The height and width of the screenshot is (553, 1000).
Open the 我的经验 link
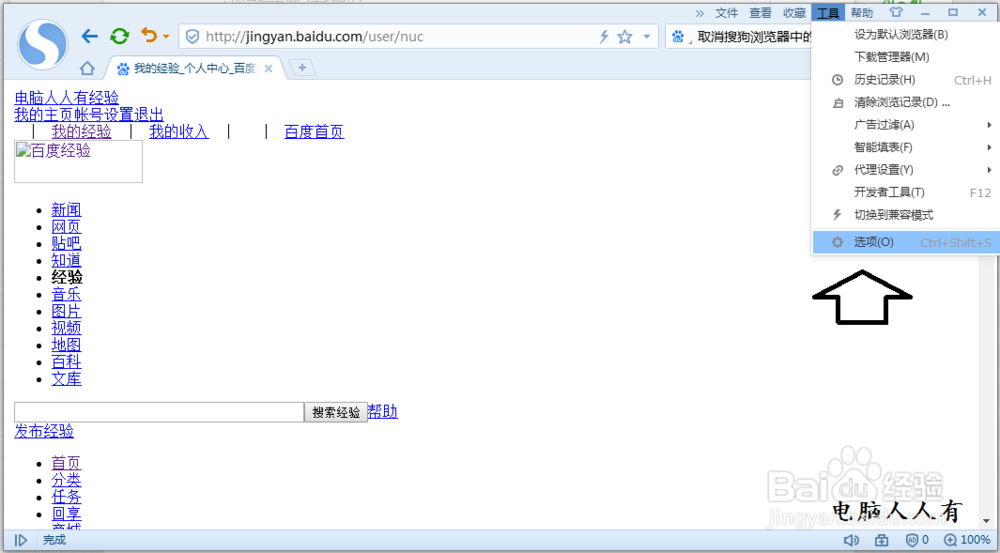(82, 132)
